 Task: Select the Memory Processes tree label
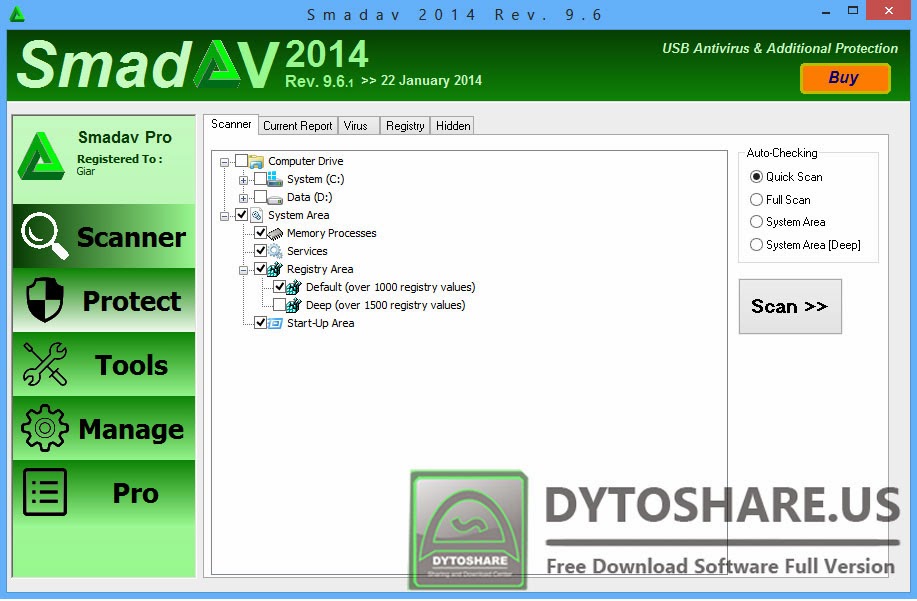332,233
